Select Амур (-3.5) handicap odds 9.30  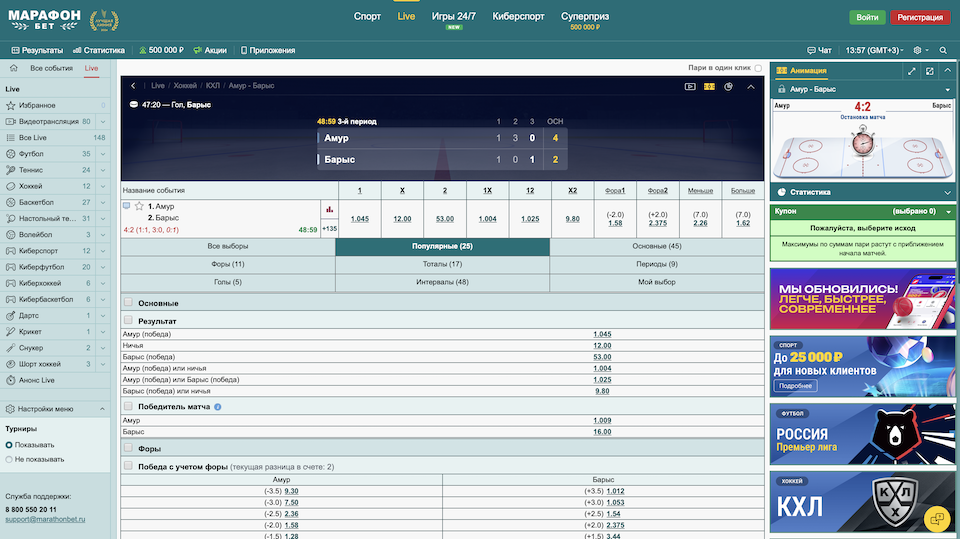291,491
